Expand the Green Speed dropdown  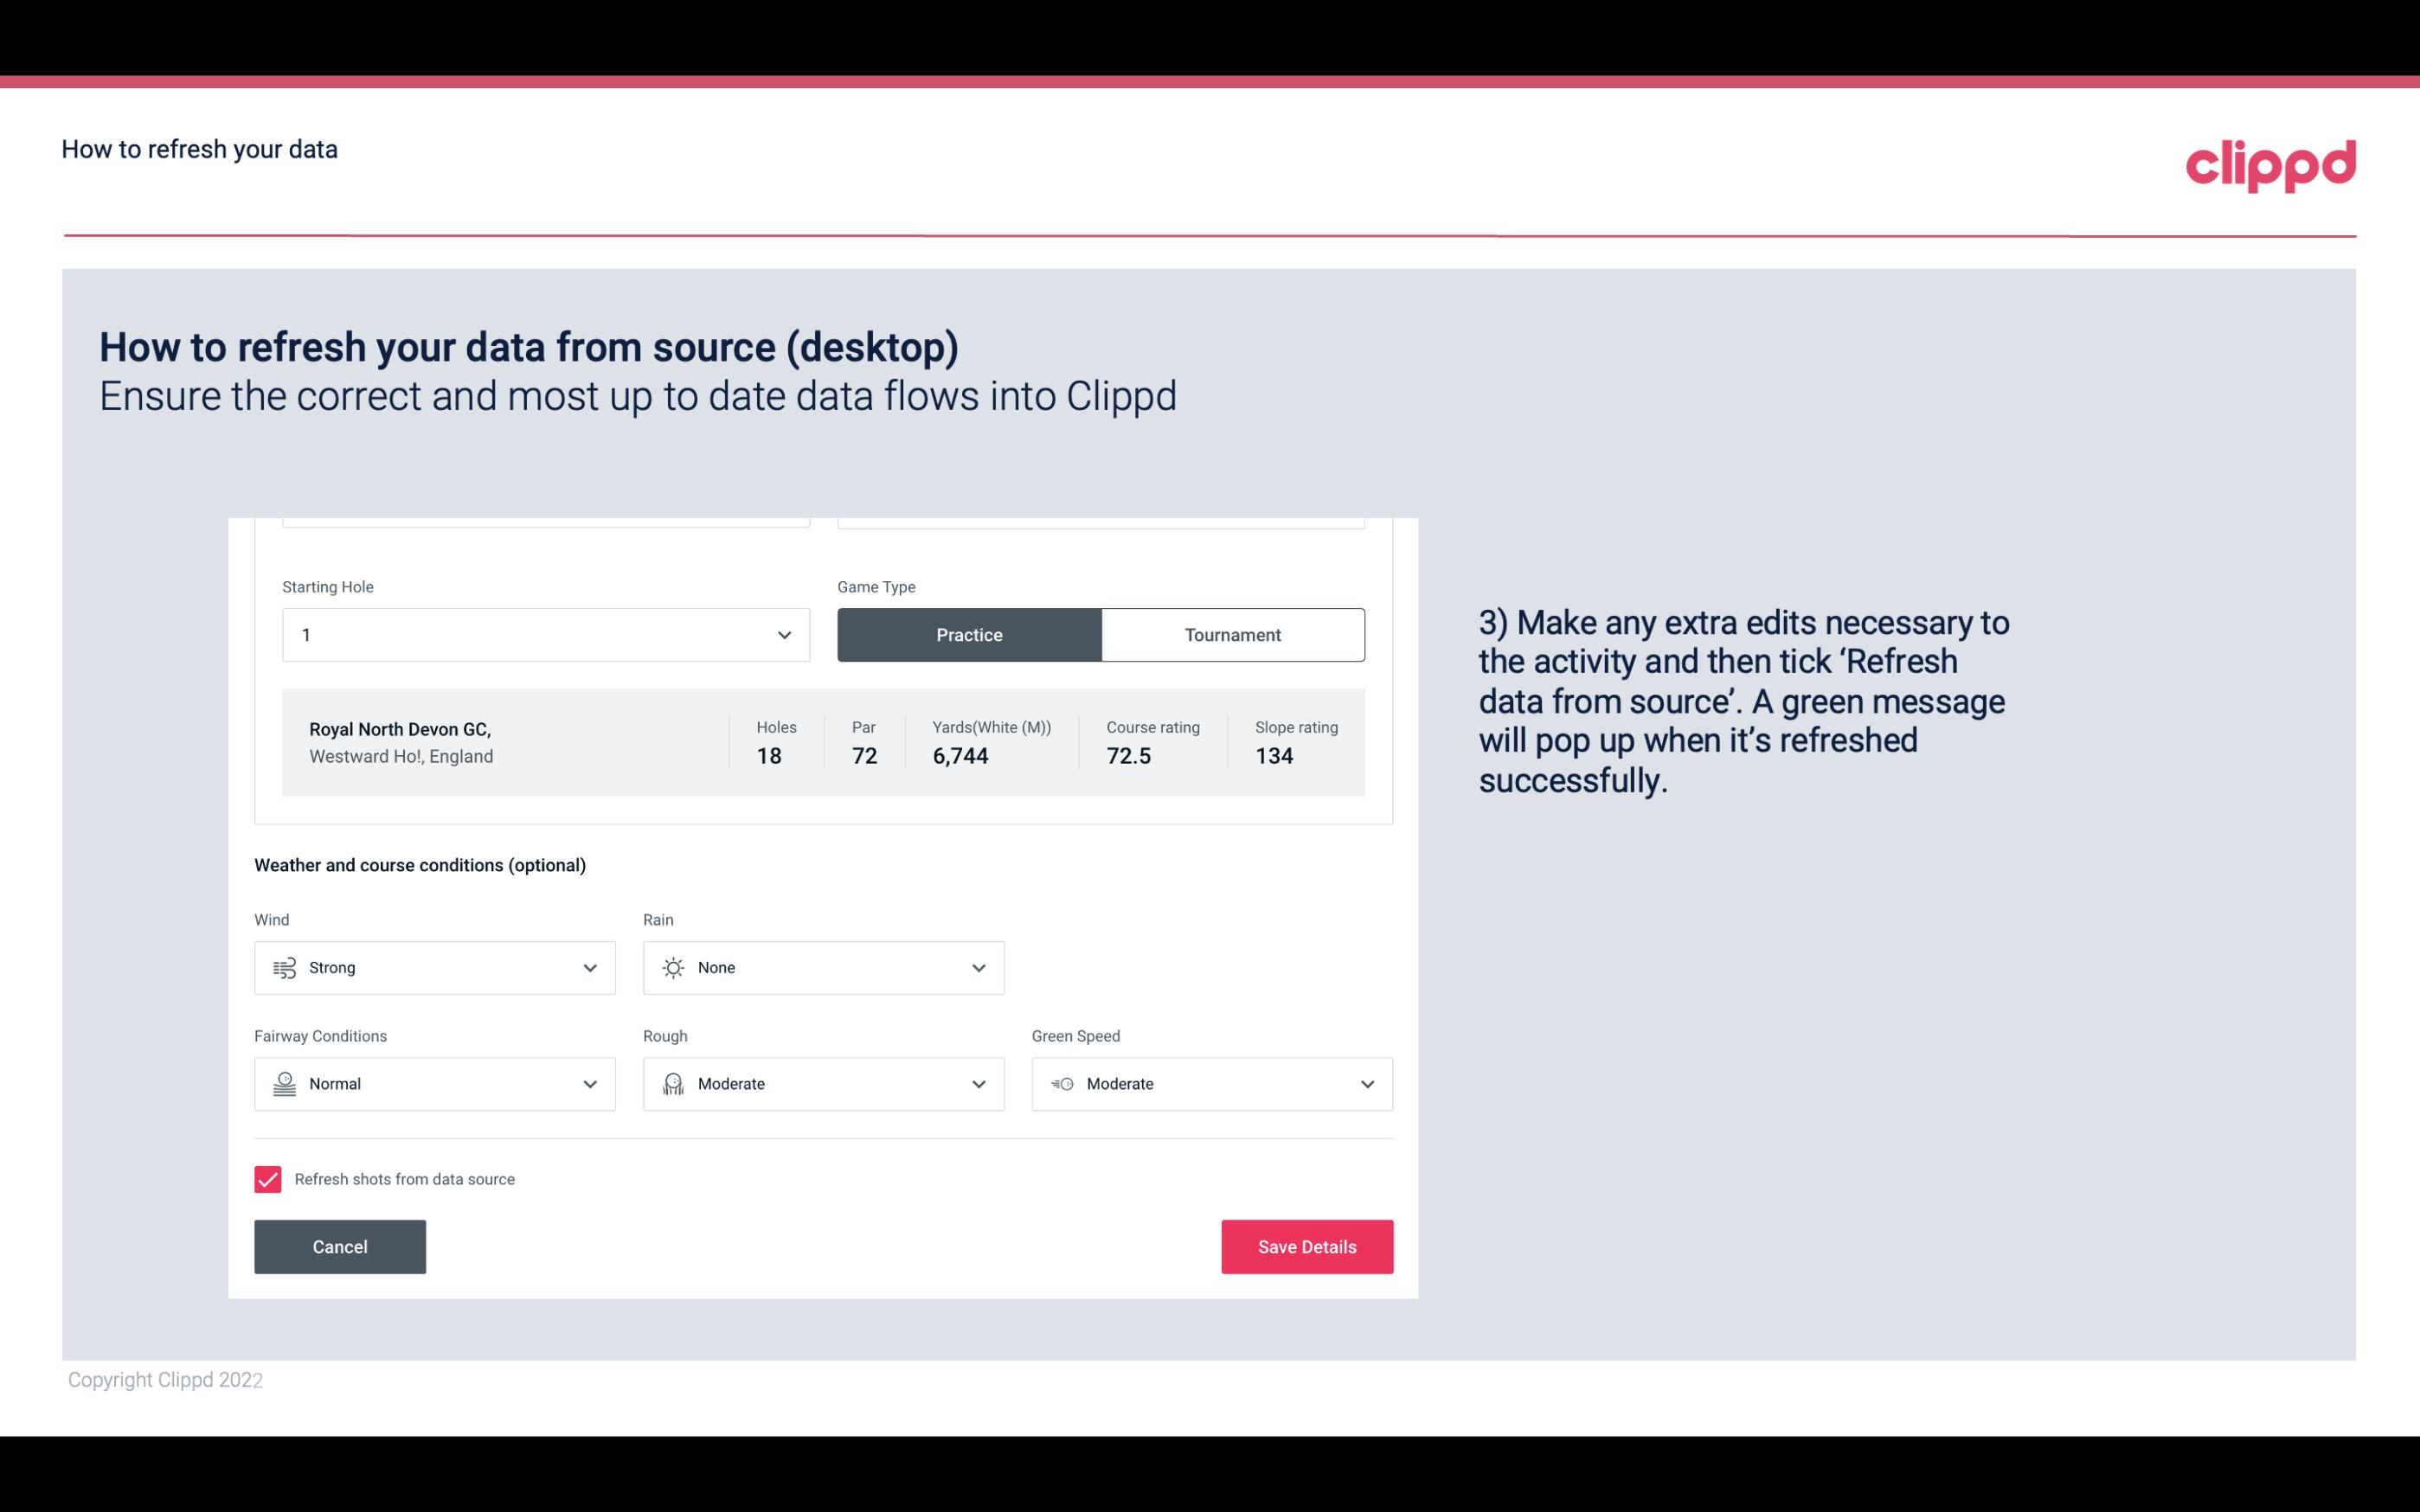pyautogui.click(x=1364, y=1084)
